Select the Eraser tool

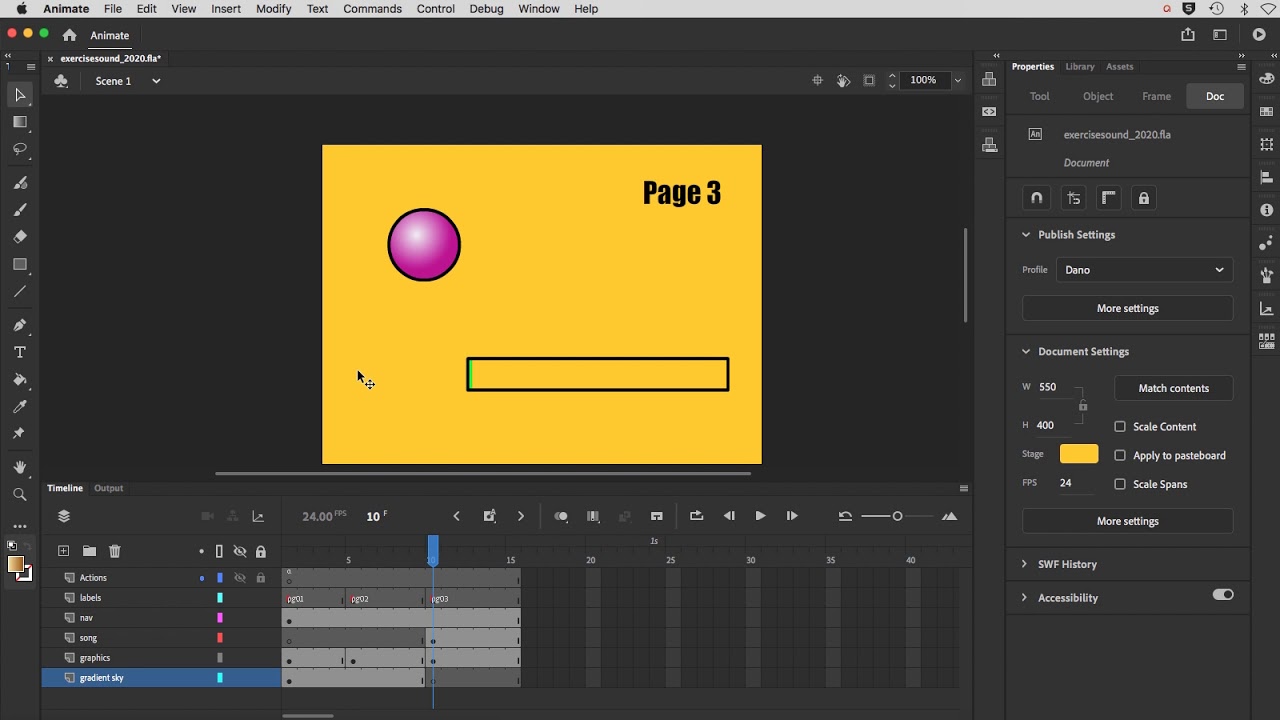(x=20, y=237)
